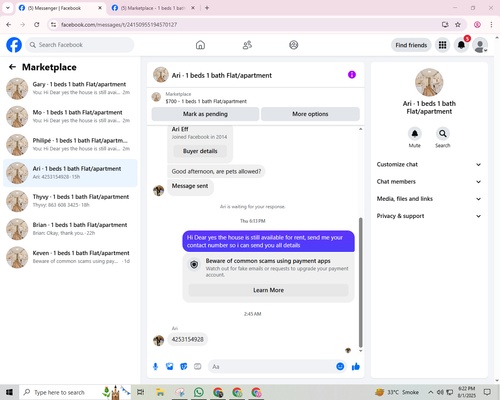Open conversation info purple icon
The image size is (500, 400).
tap(352, 75)
